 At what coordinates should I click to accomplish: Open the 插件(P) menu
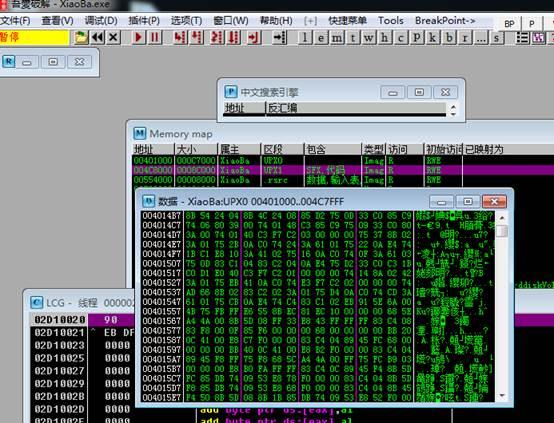144,21
